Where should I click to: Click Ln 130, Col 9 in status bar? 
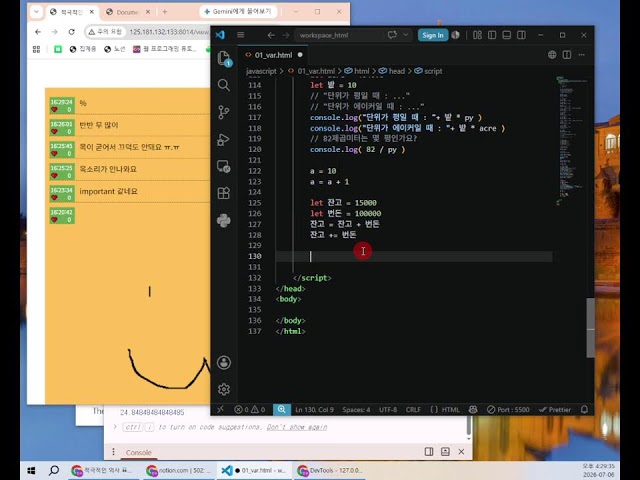314,409
